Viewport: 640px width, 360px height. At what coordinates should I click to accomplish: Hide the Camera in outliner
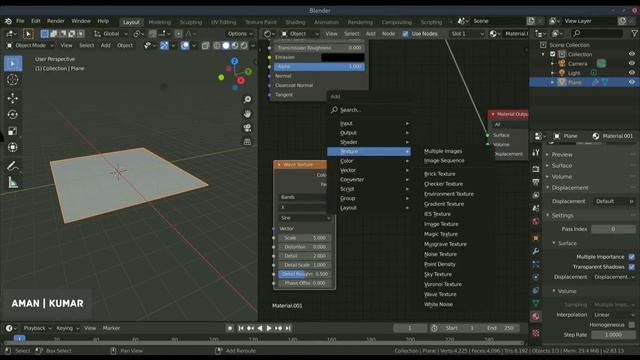coord(632,63)
